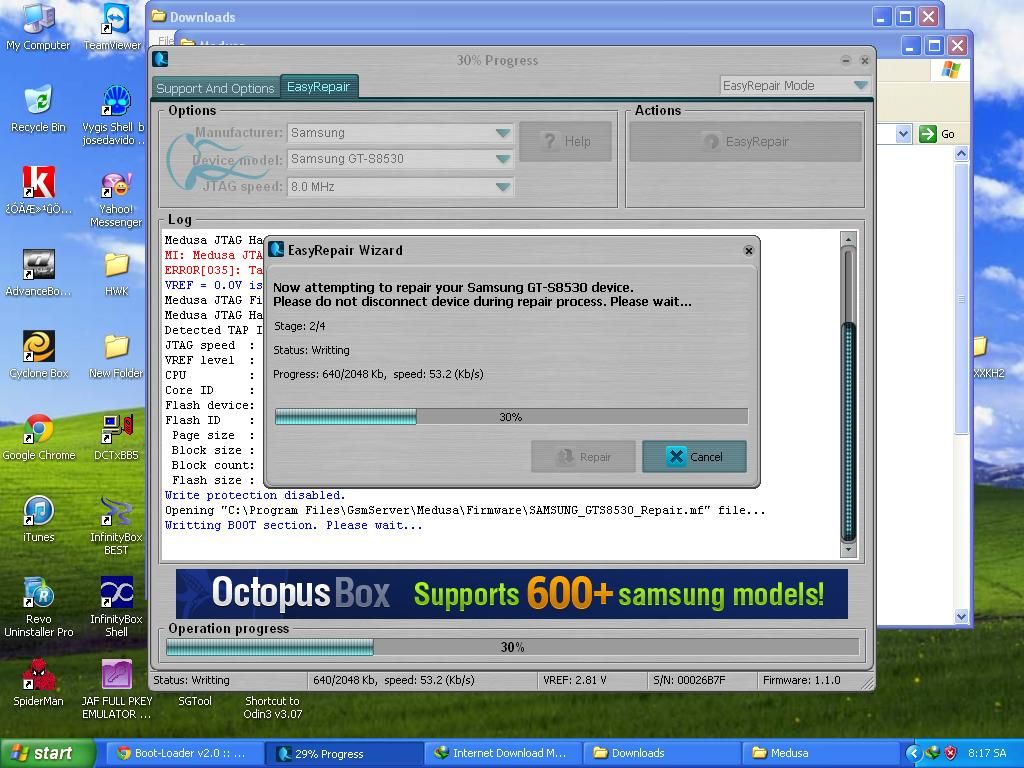Click Log scrollbar down arrow
This screenshot has height=768, width=1024.
point(848,550)
